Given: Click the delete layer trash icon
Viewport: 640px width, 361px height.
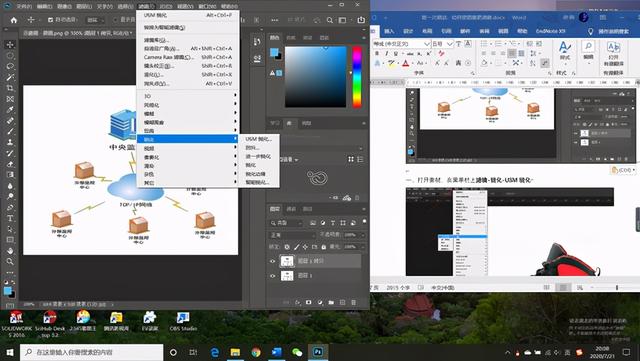Looking at the screenshot, I should pos(353,302).
